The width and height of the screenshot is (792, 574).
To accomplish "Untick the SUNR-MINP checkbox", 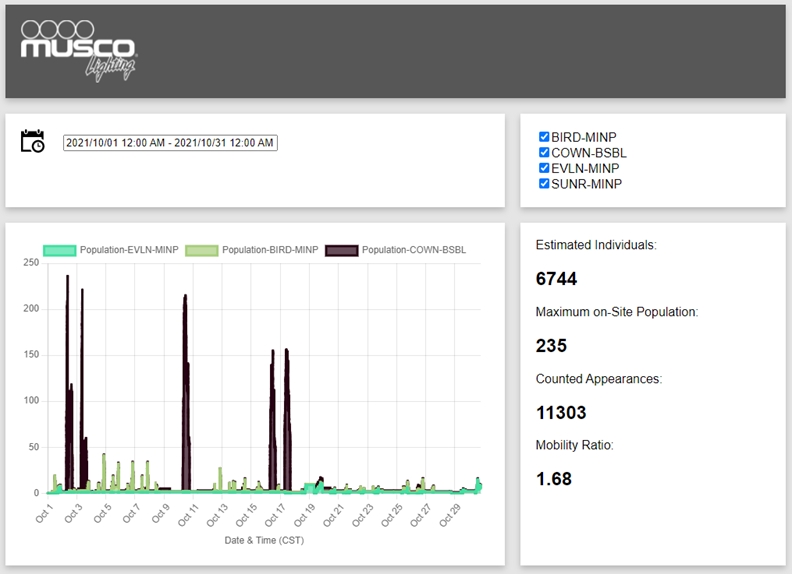I will pyautogui.click(x=544, y=184).
